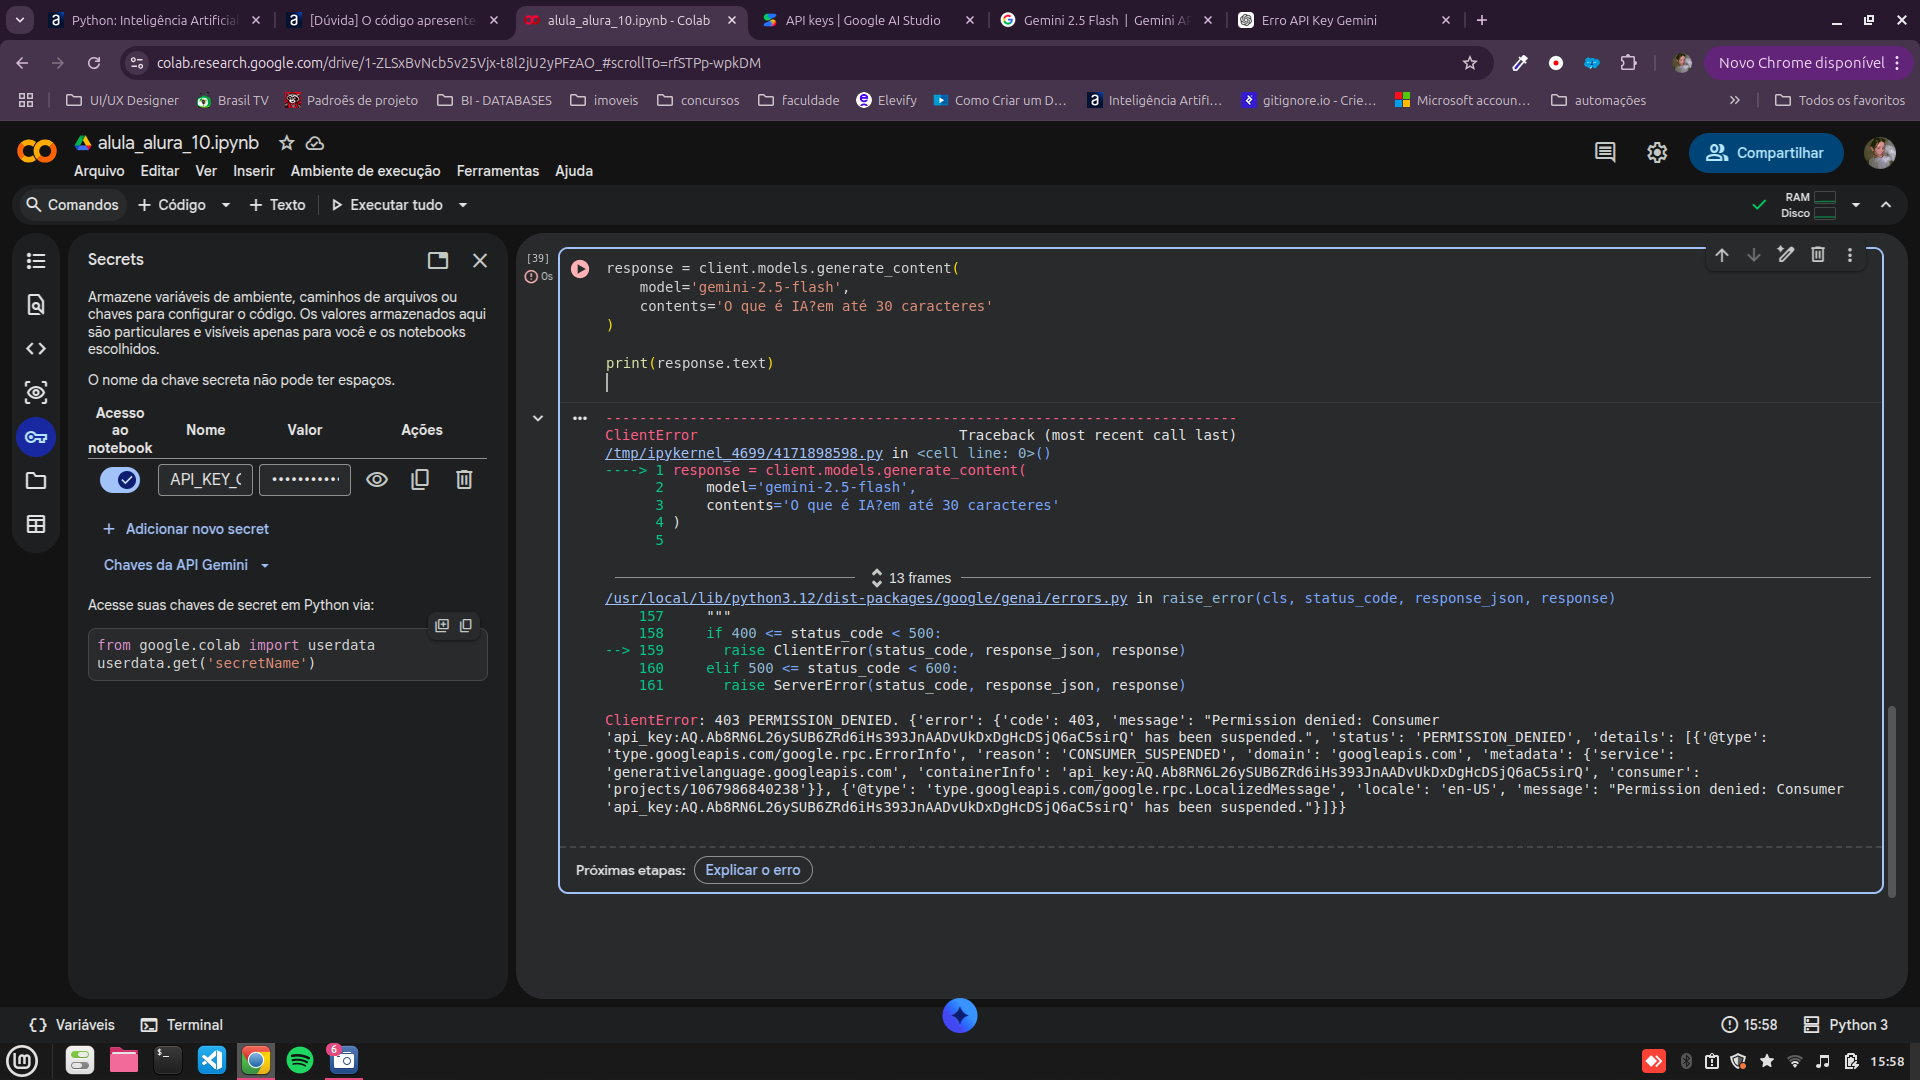This screenshot has height=1080, width=1920.
Task: Insert secrets snippet into a code cell
Action: 442,626
